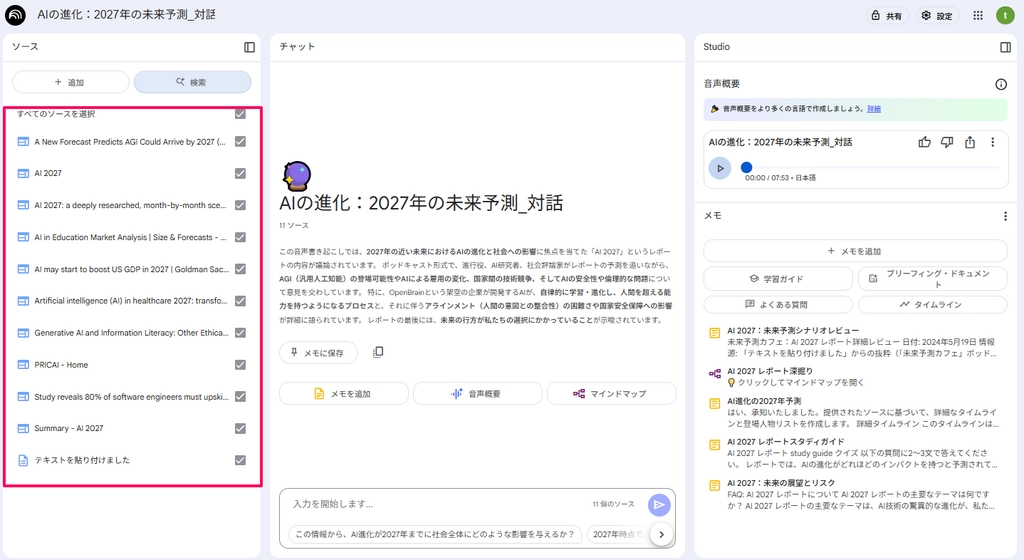This screenshot has width=1024, height=560.
Task: Open the info icon beside 音声概要
Action: (x=1001, y=84)
